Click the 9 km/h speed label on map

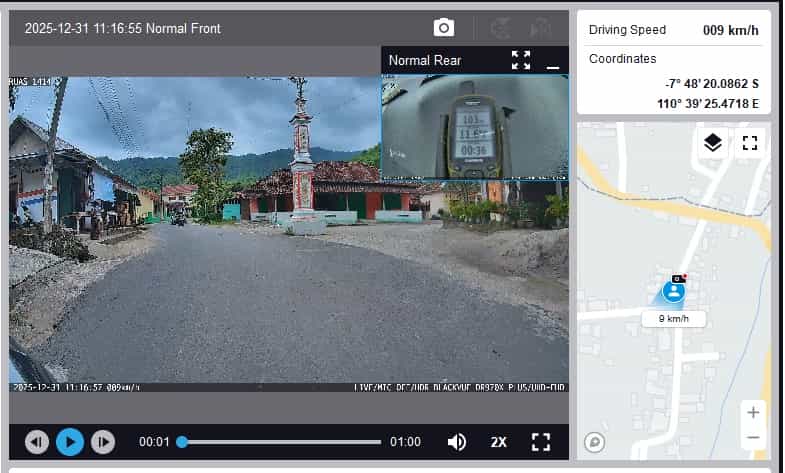click(x=673, y=319)
